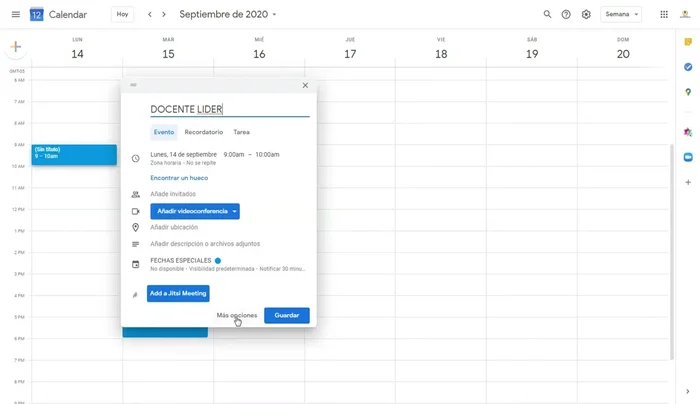
Task: Open settings gear menu
Action: [586, 14]
